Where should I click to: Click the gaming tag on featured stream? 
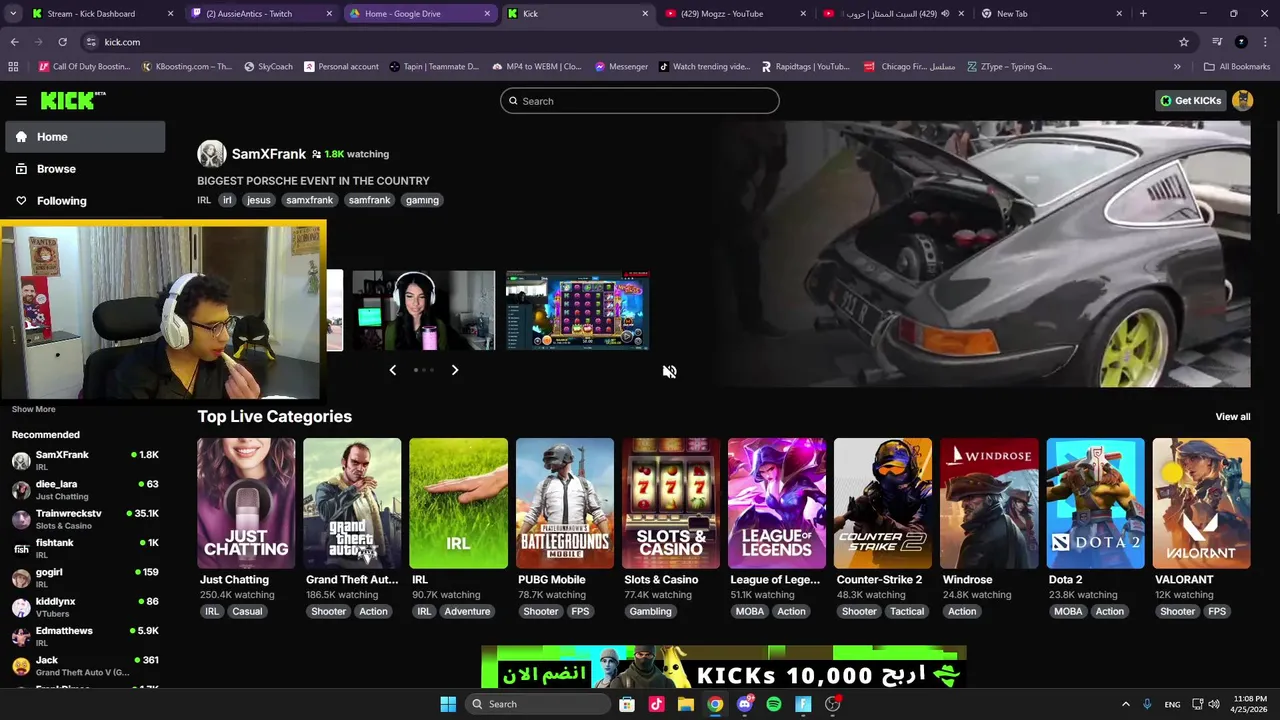pos(422,200)
